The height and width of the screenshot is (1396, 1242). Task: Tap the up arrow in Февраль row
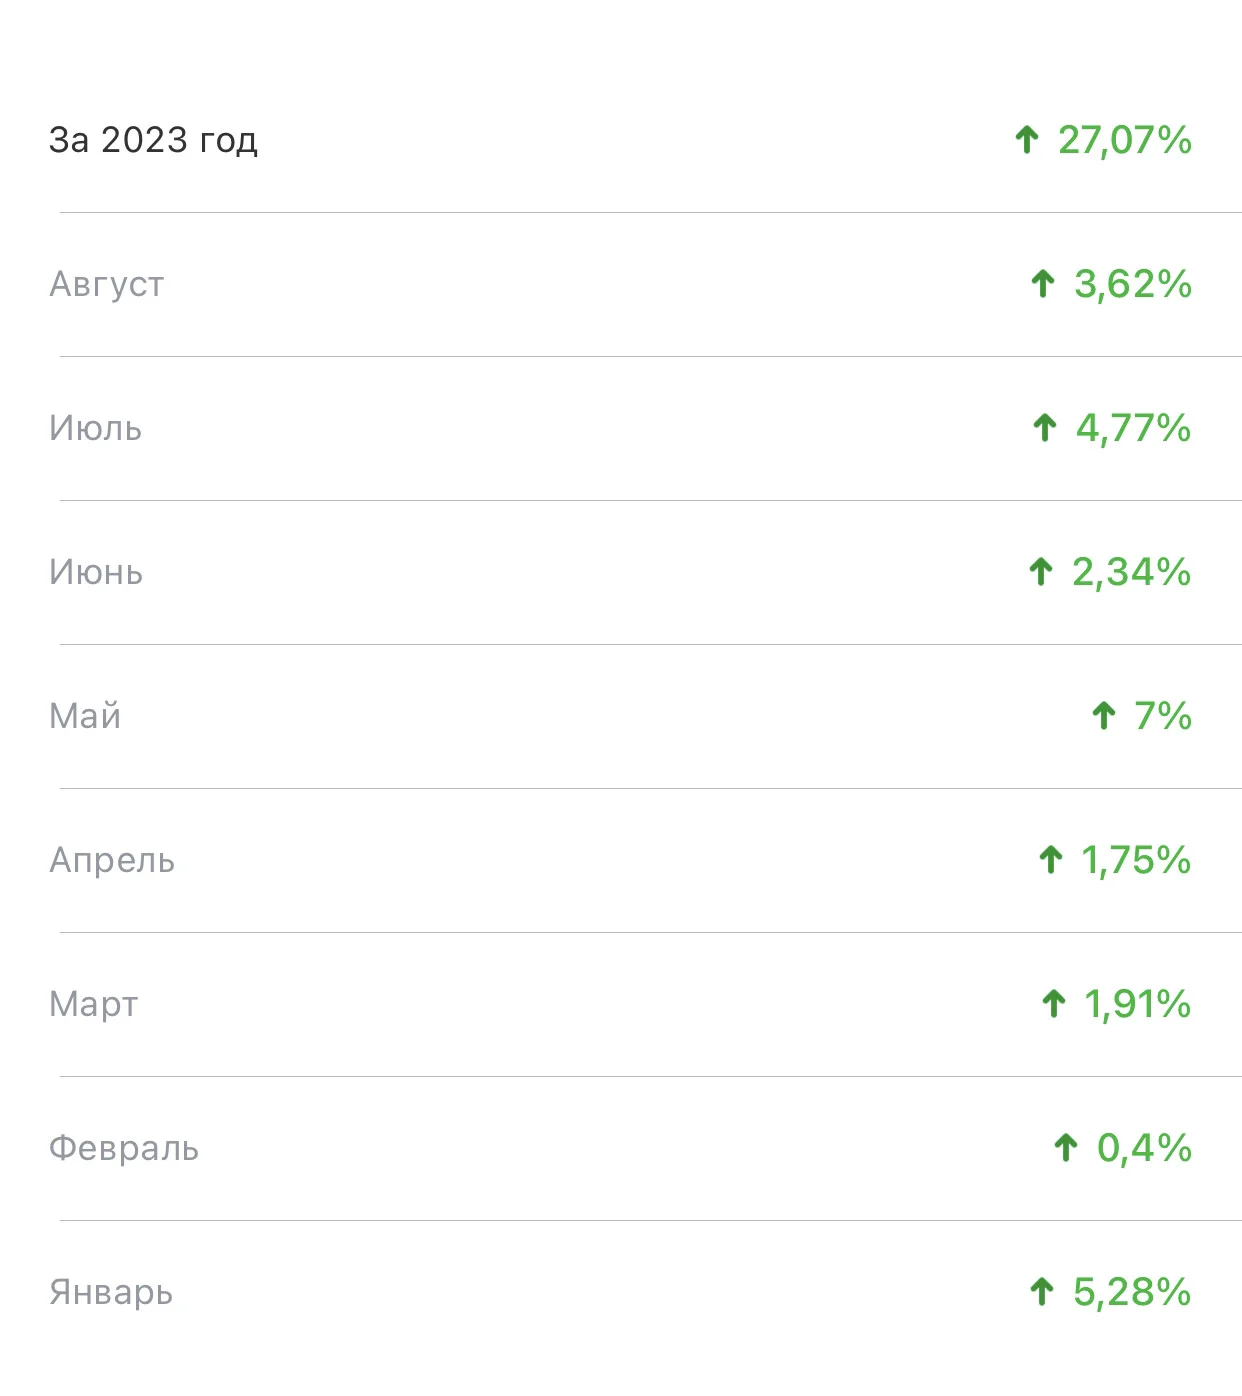coord(1065,1148)
